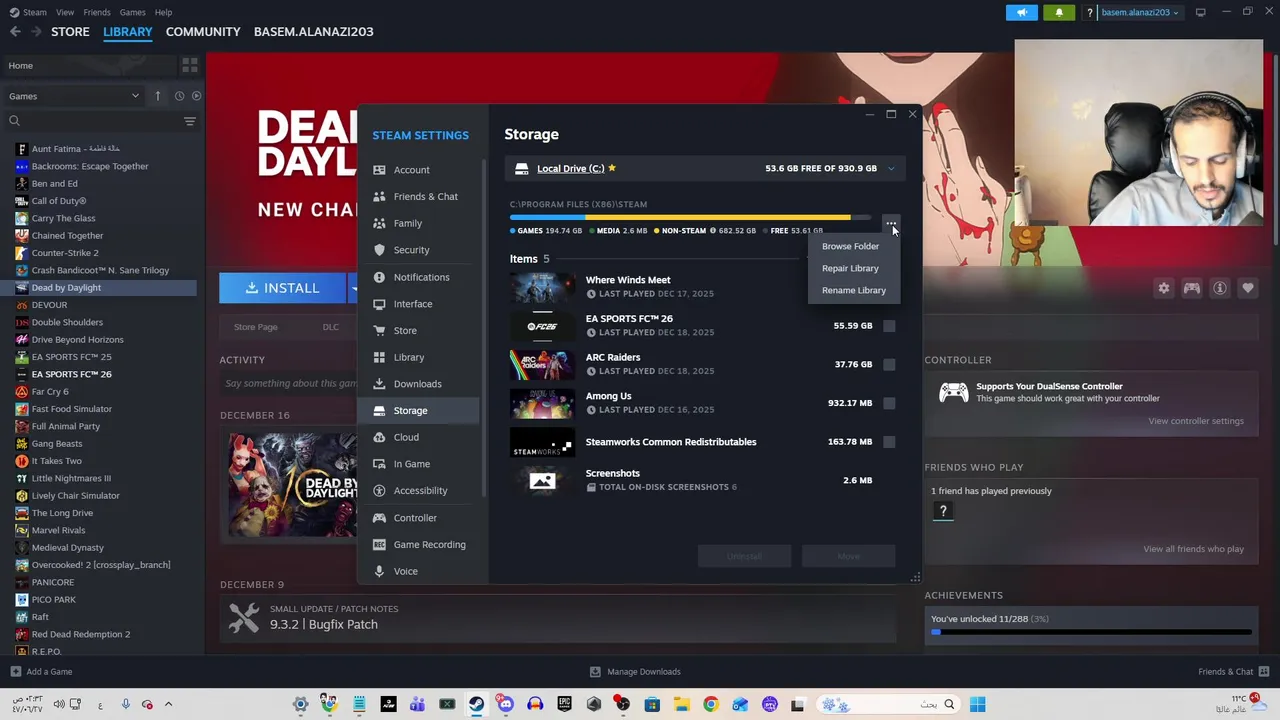Click the Game Recording icon in settings
The width and height of the screenshot is (1280, 720).
(x=379, y=545)
